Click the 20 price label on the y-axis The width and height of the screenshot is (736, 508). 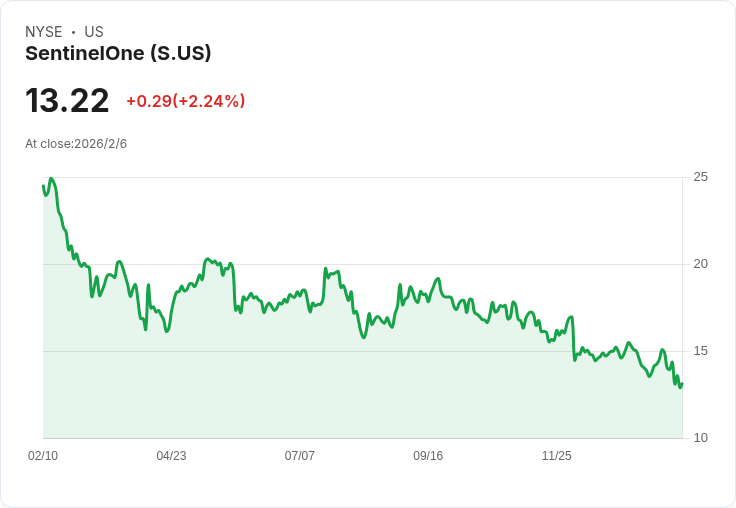(x=701, y=264)
